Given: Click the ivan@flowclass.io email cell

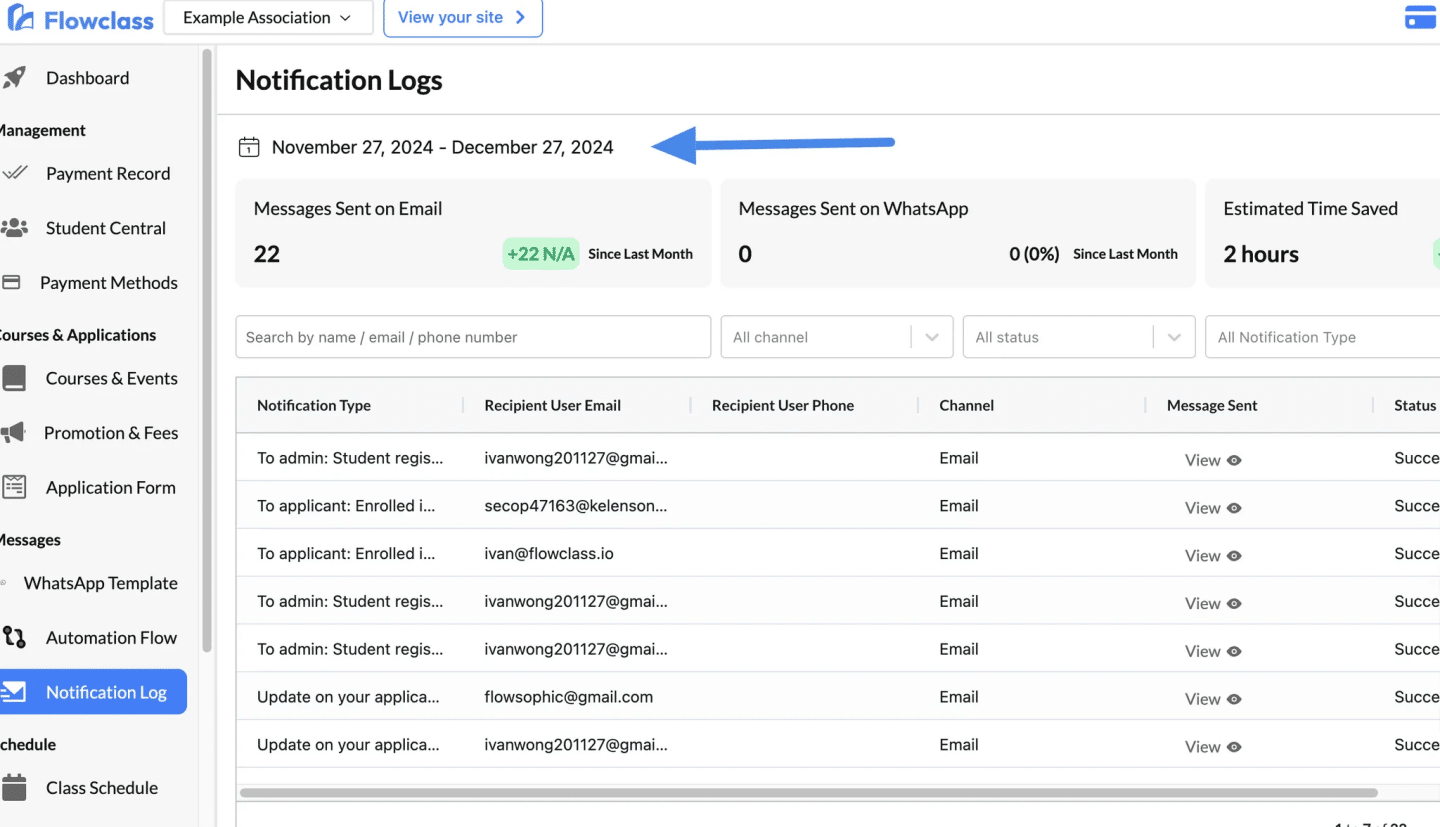Looking at the screenshot, I should 549,553.
